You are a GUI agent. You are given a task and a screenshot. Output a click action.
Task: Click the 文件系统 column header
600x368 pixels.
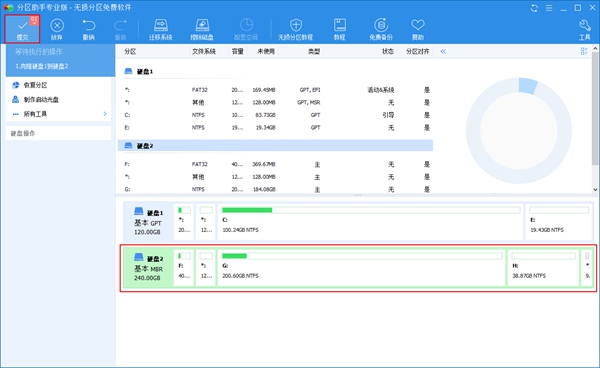(x=204, y=51)
